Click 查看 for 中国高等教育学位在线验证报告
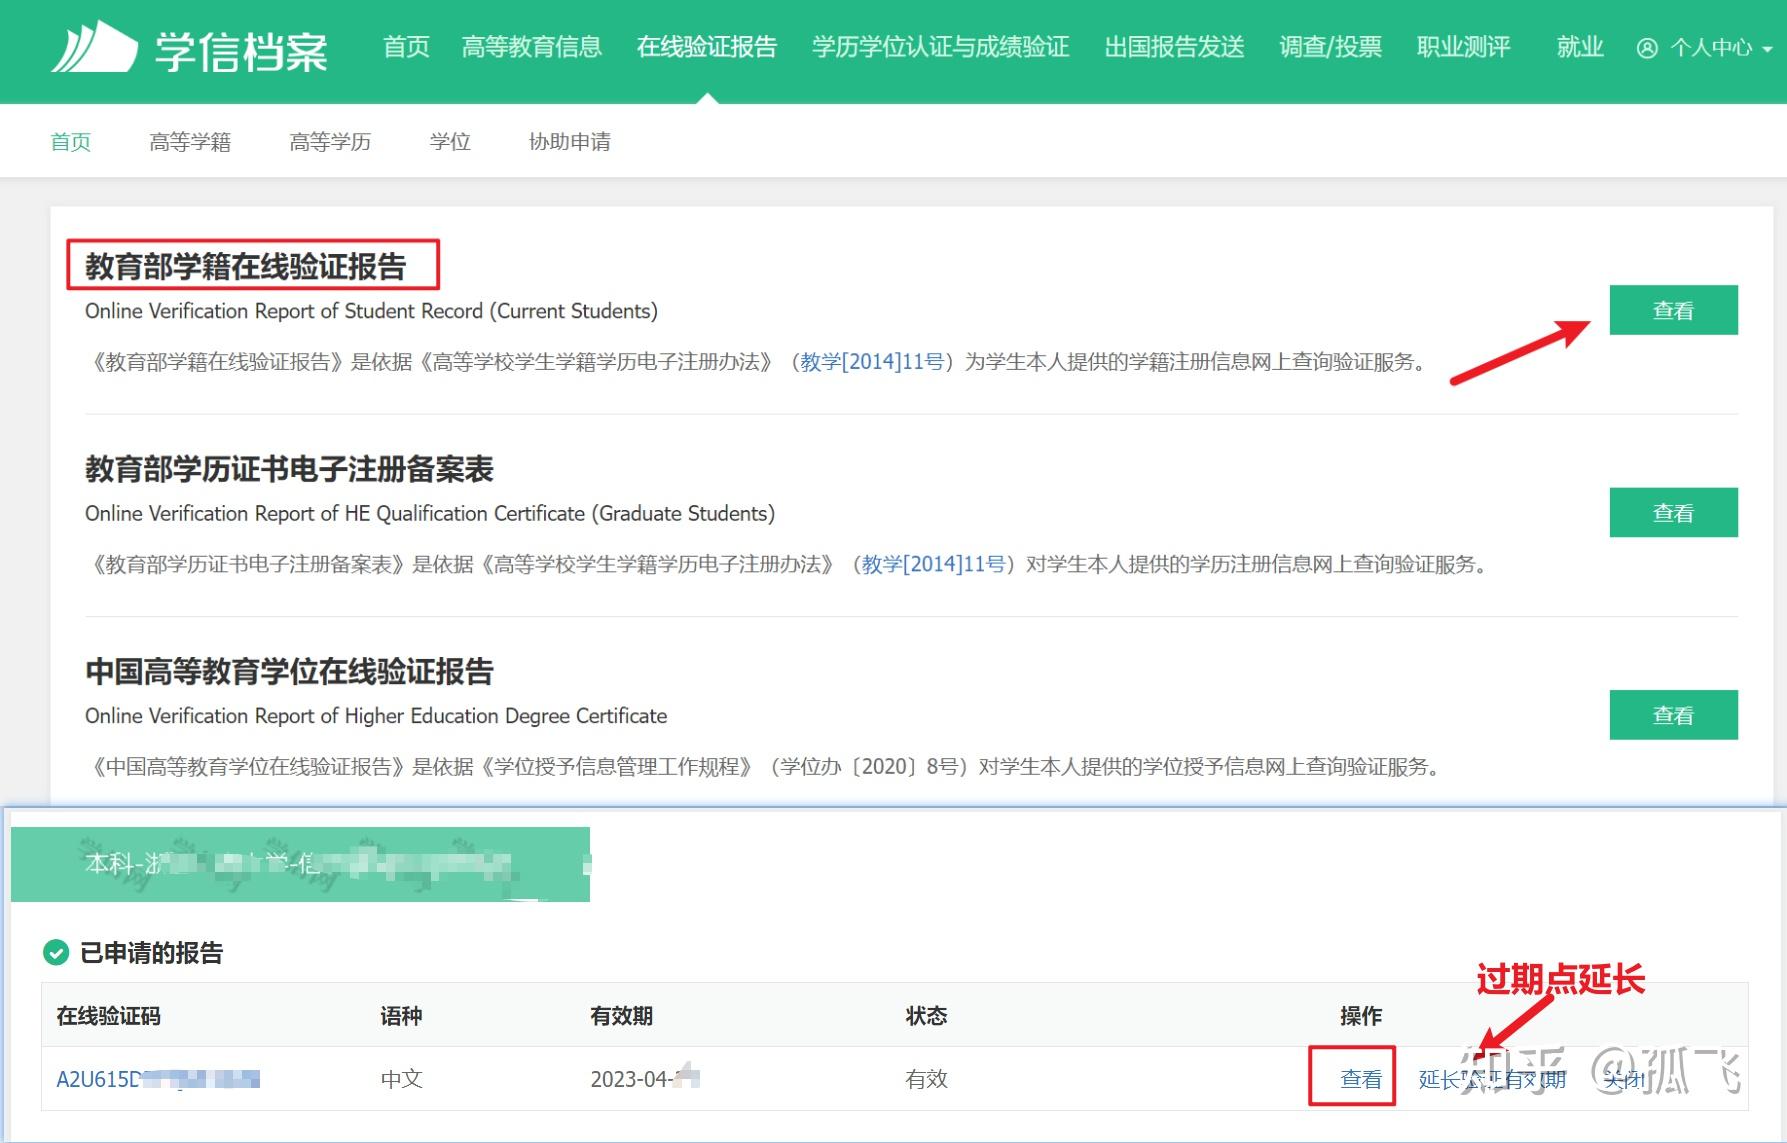 tap(1673, 714)
